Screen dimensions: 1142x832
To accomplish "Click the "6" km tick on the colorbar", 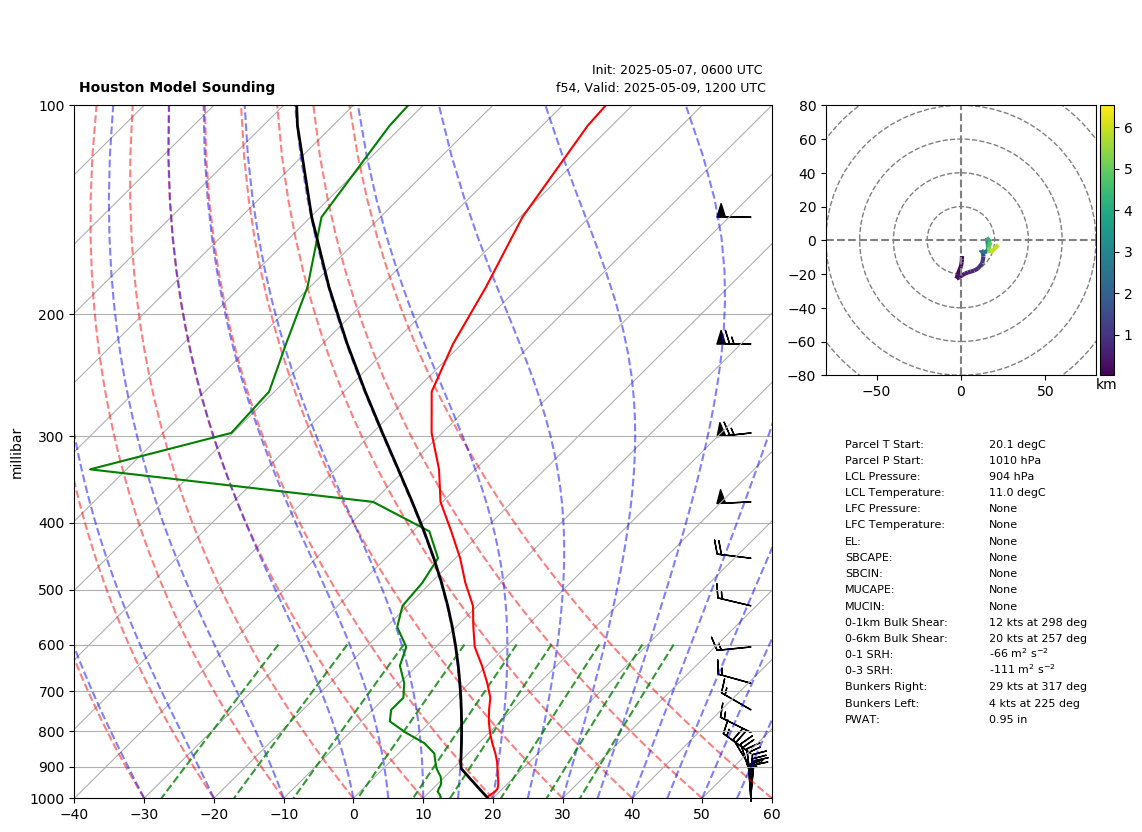I will pos(1128,128).
